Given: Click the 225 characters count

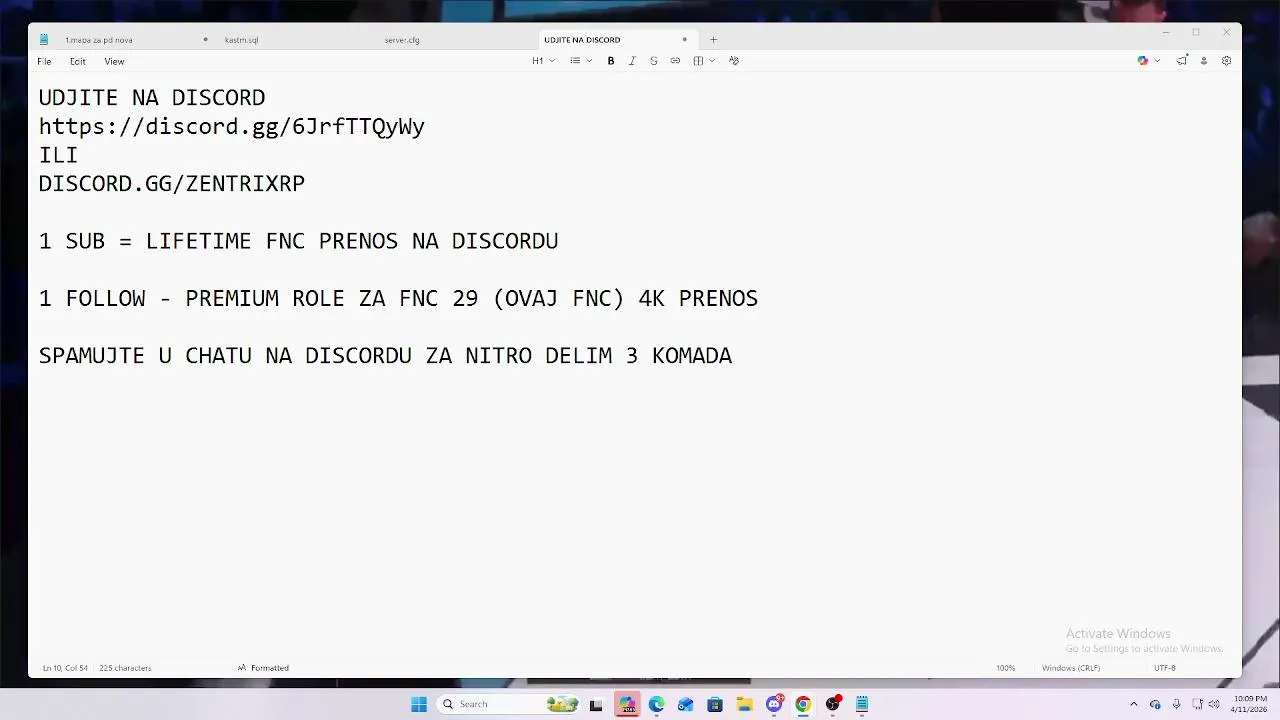Looking at the screenshot, I should (125, 668).
